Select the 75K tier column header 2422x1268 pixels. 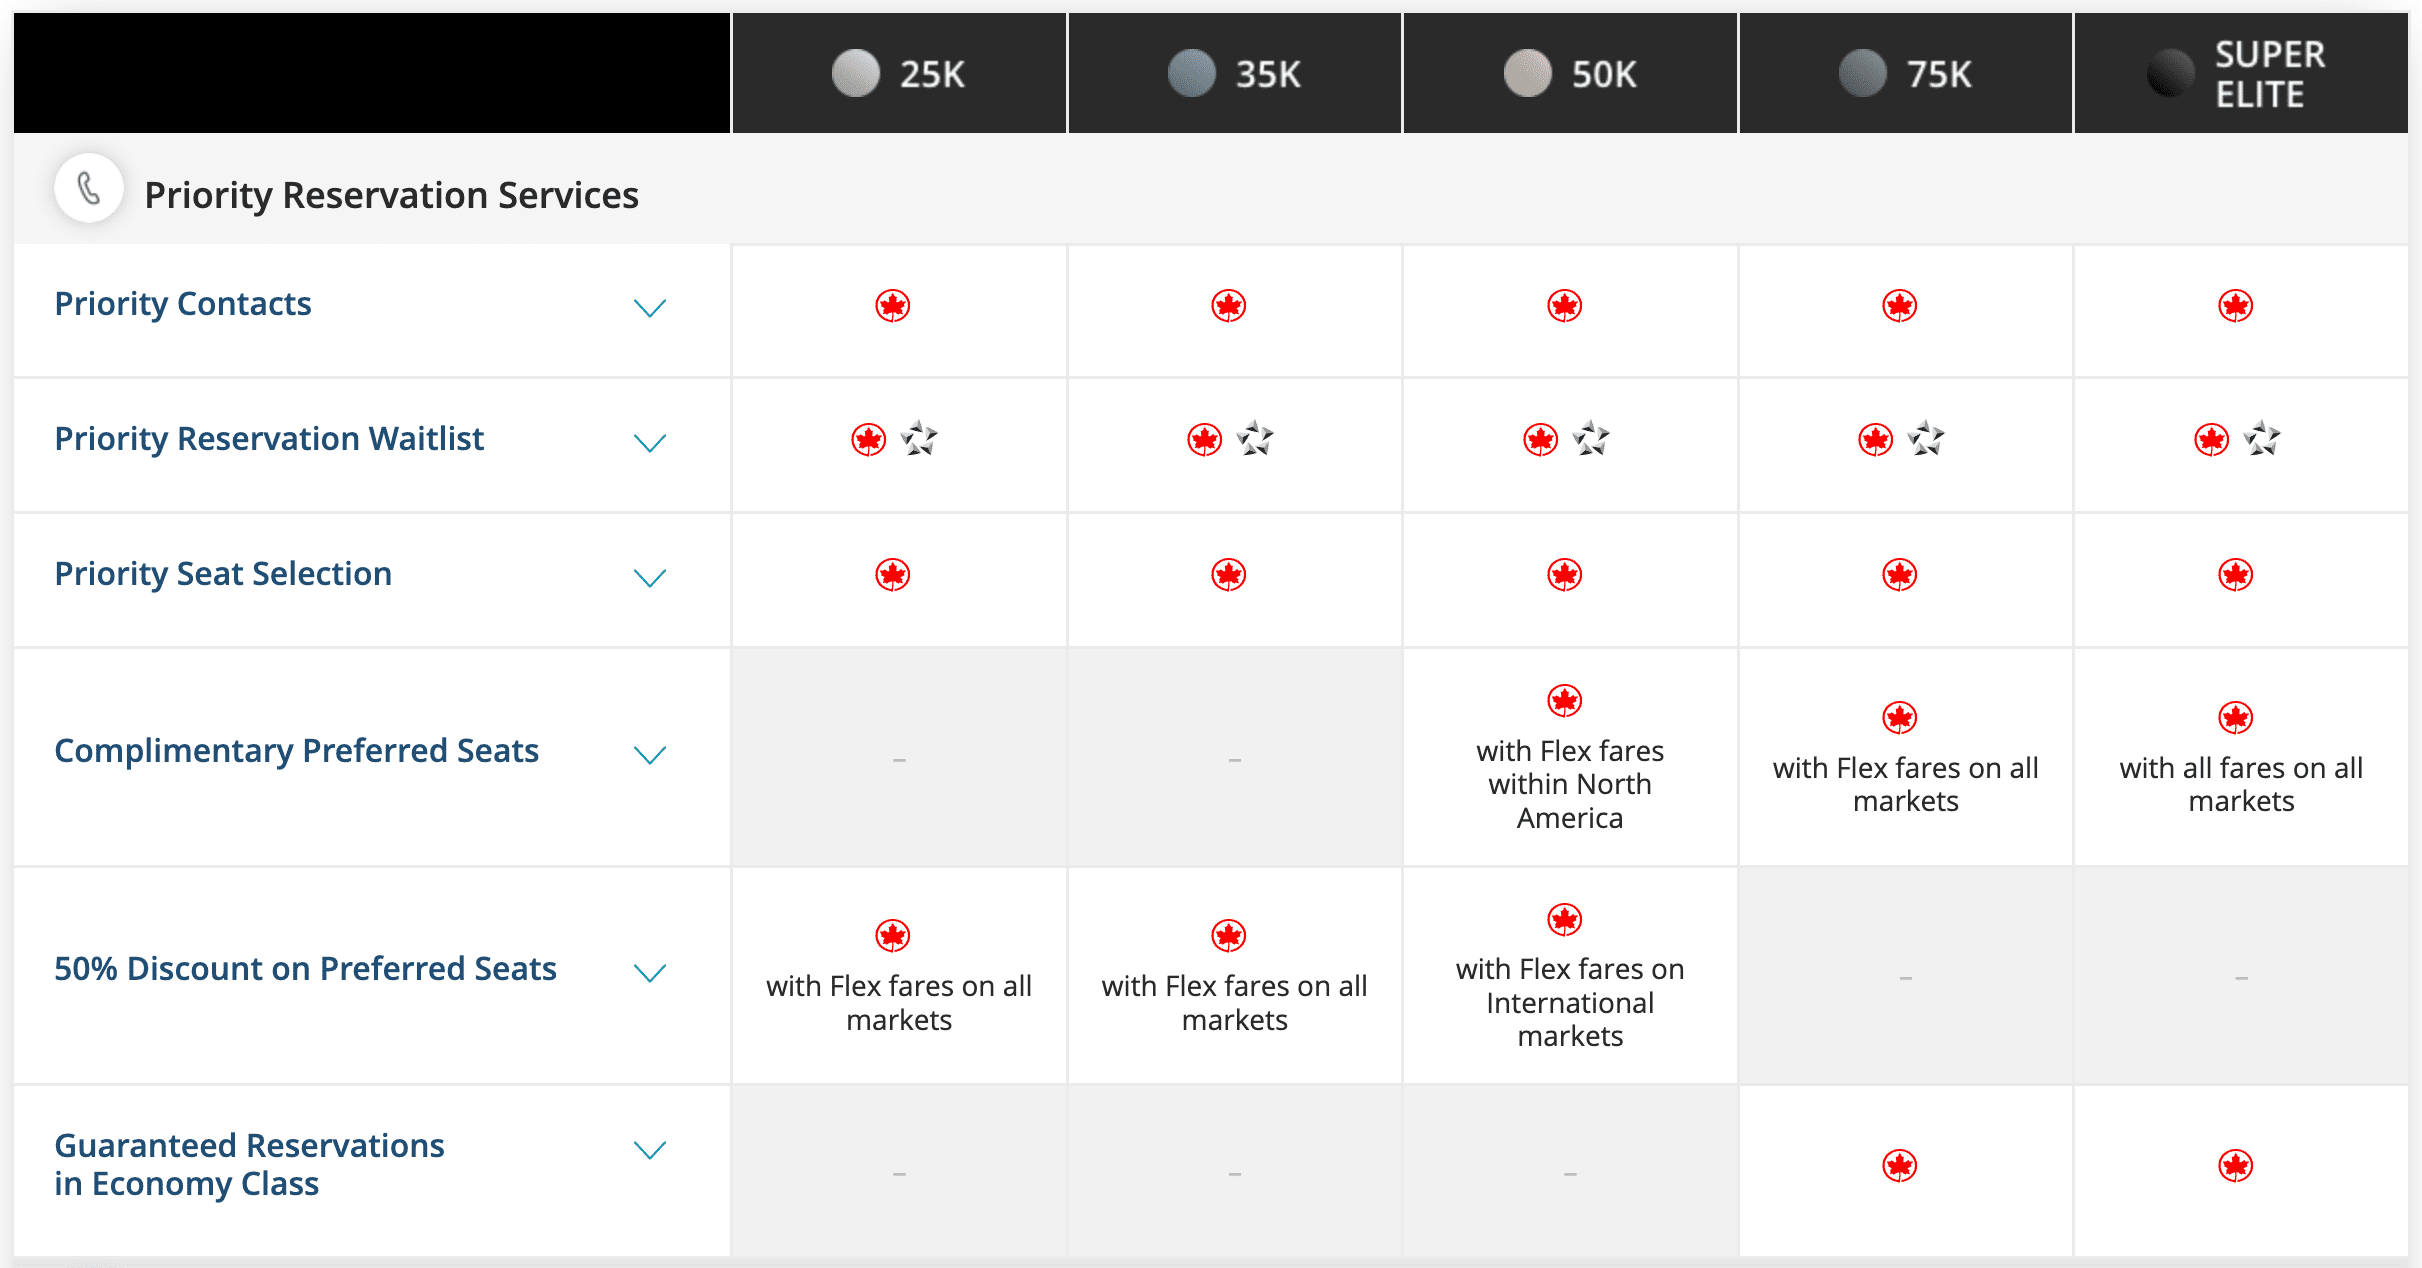click(1906, 73)
